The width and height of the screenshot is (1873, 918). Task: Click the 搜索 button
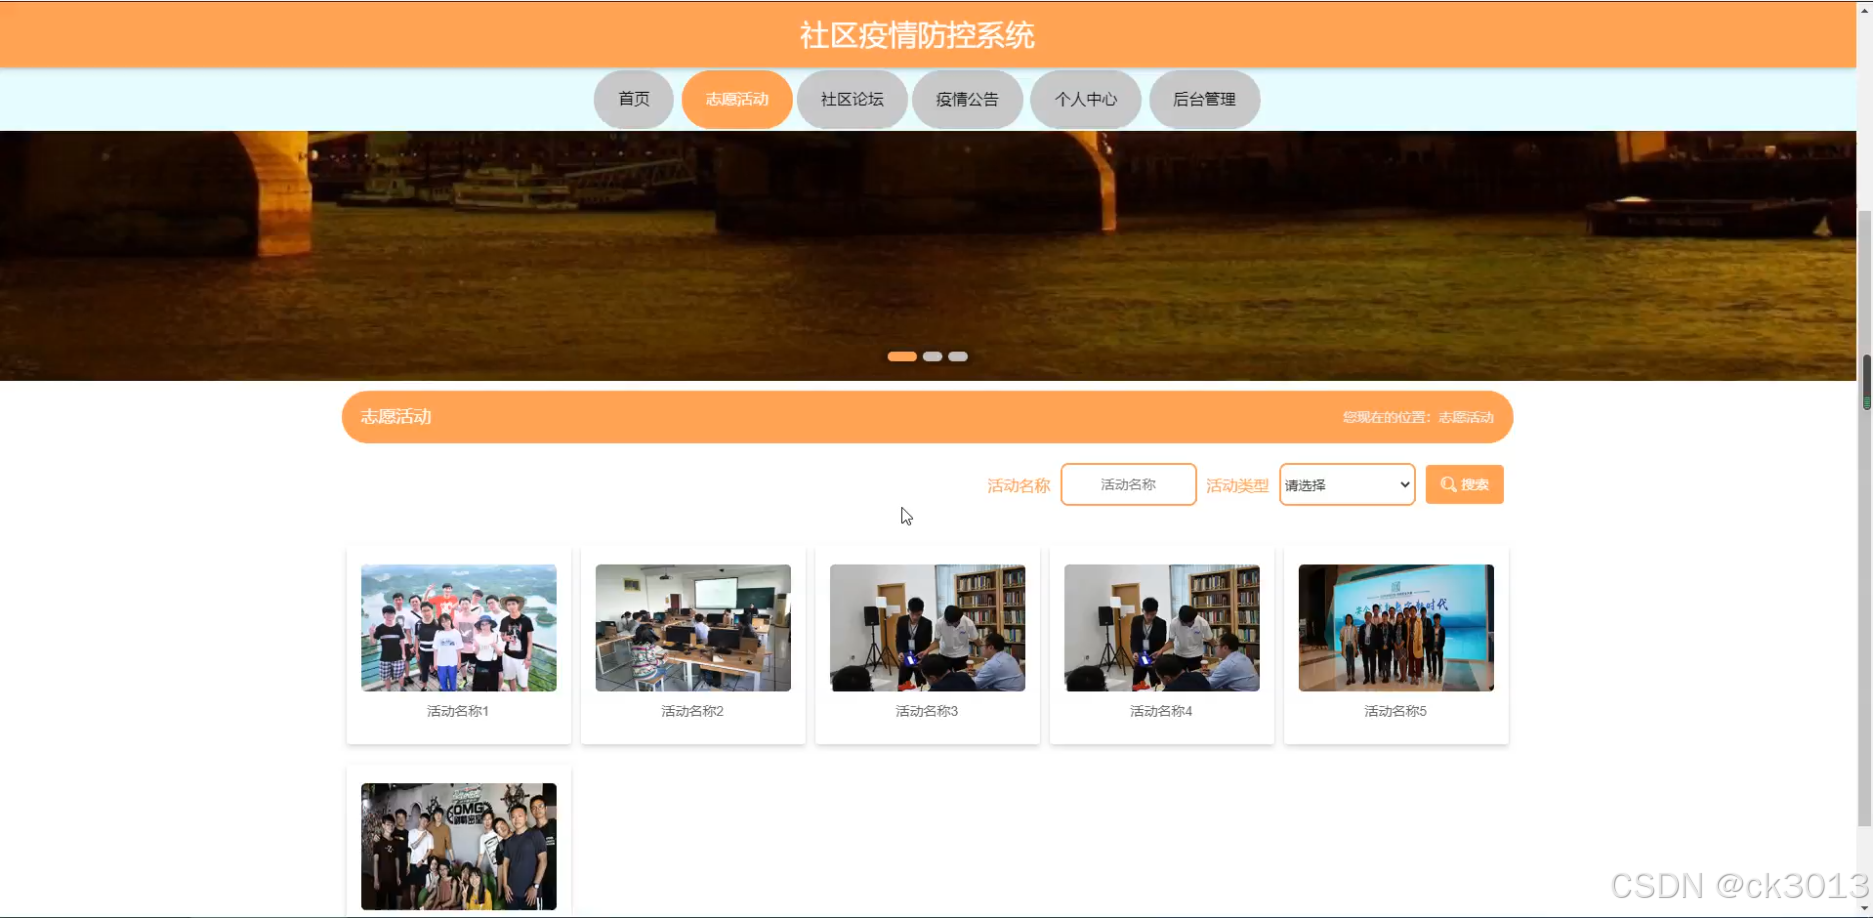click(x=1464, y=484)
